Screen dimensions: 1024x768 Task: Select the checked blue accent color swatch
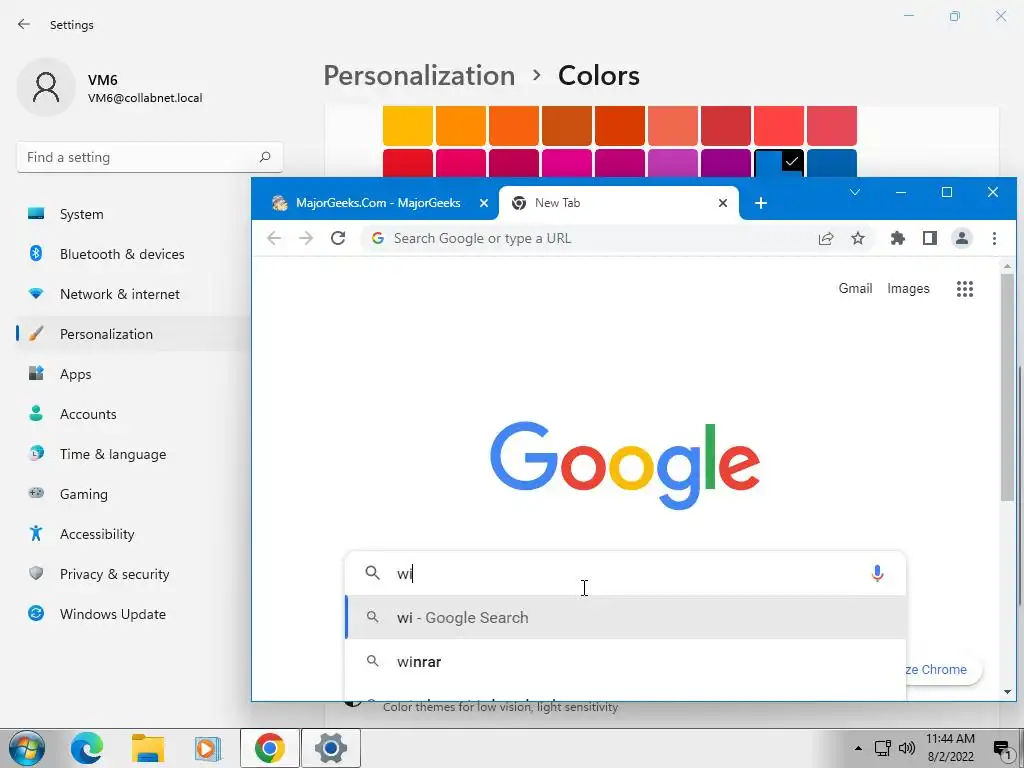click(x=778, y=163)
